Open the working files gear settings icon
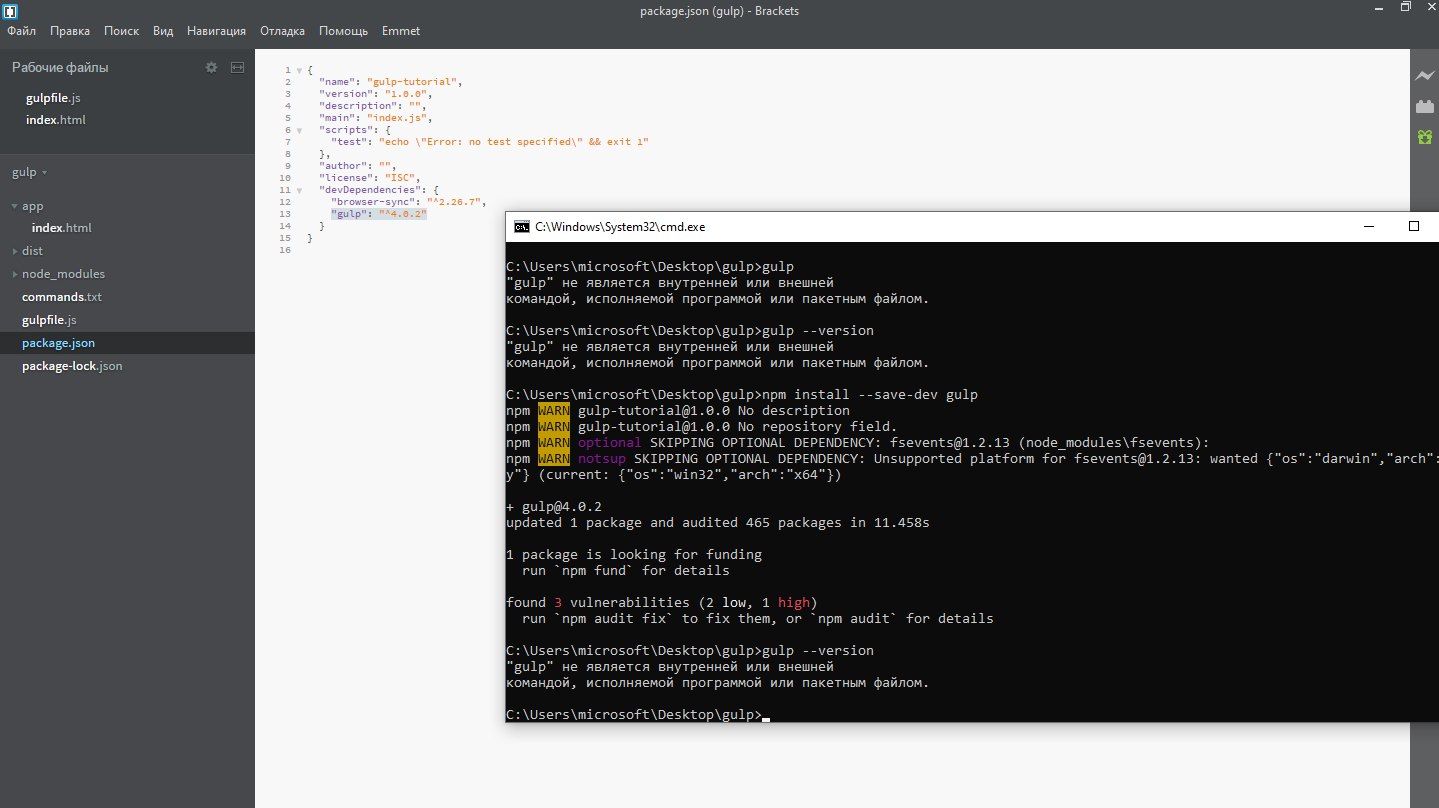This screenshot has width=1439, height=808. click(x=211, y=67)
